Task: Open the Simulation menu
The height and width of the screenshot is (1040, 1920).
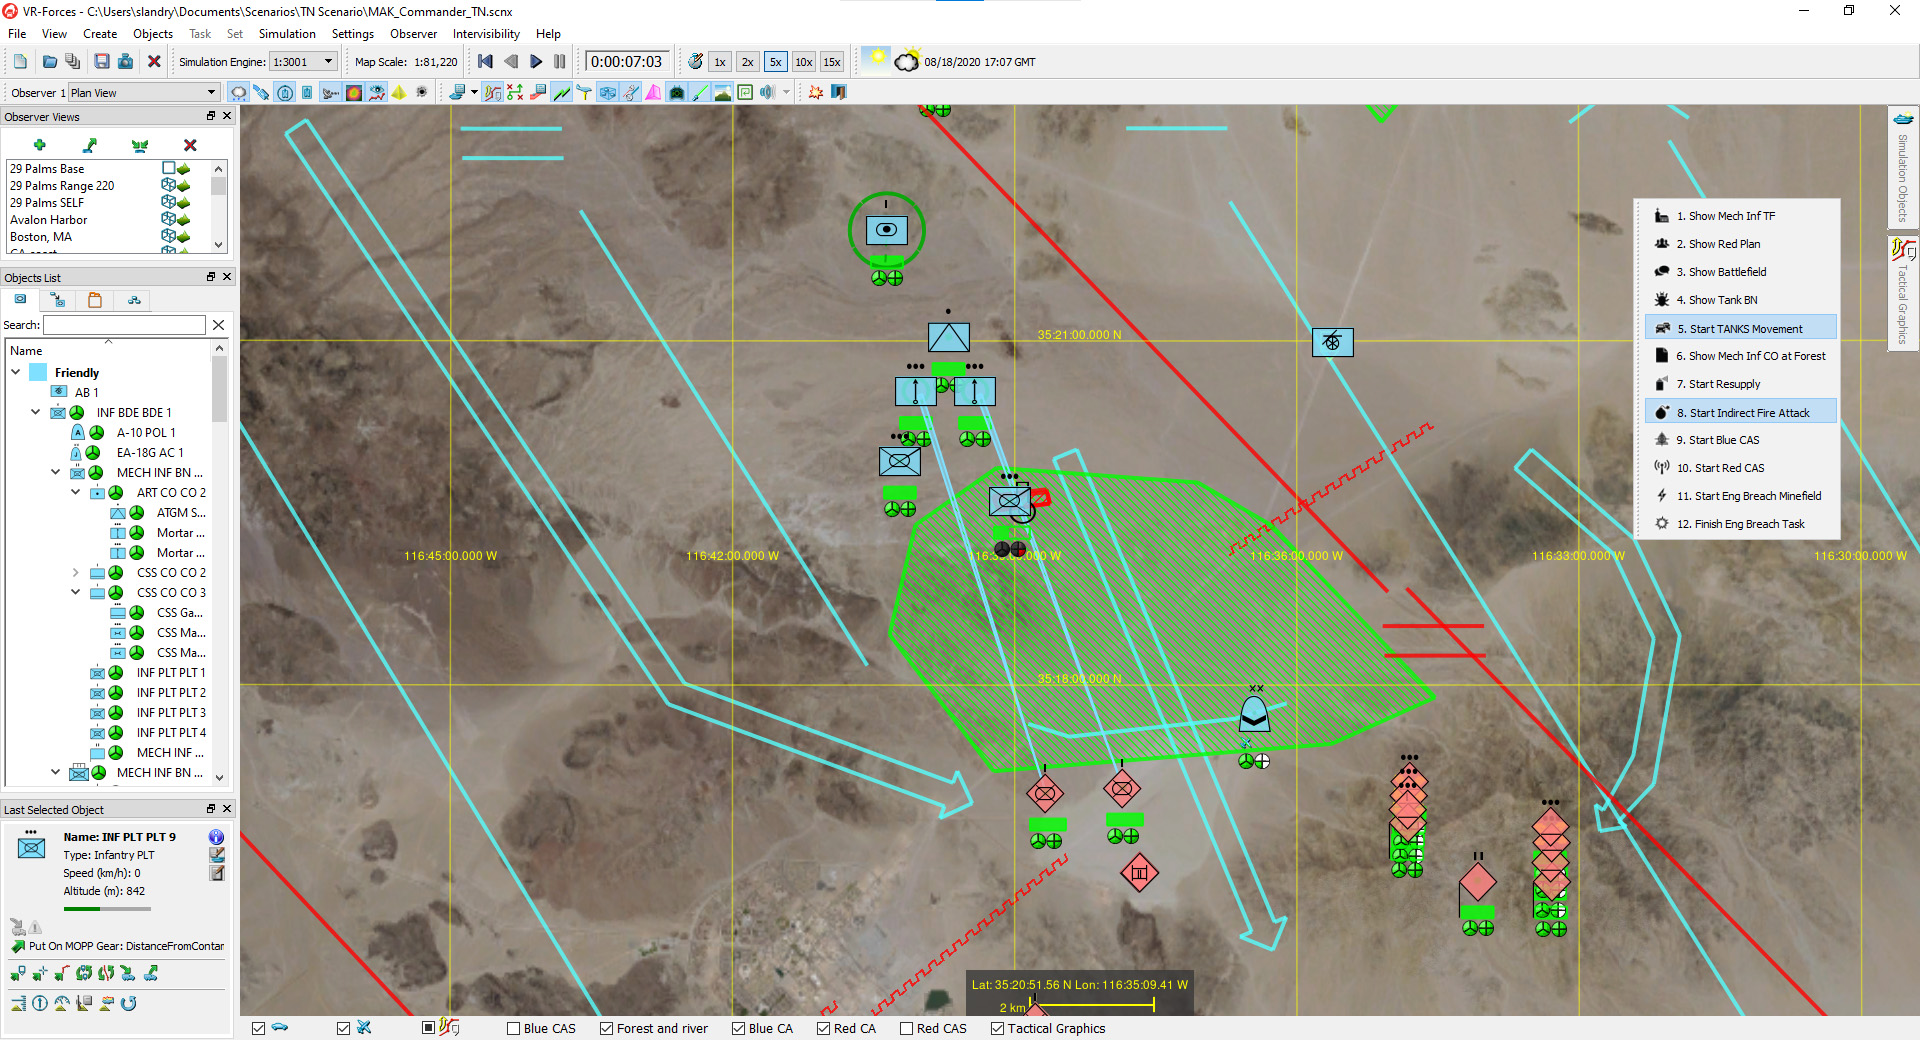Action: 287,34
